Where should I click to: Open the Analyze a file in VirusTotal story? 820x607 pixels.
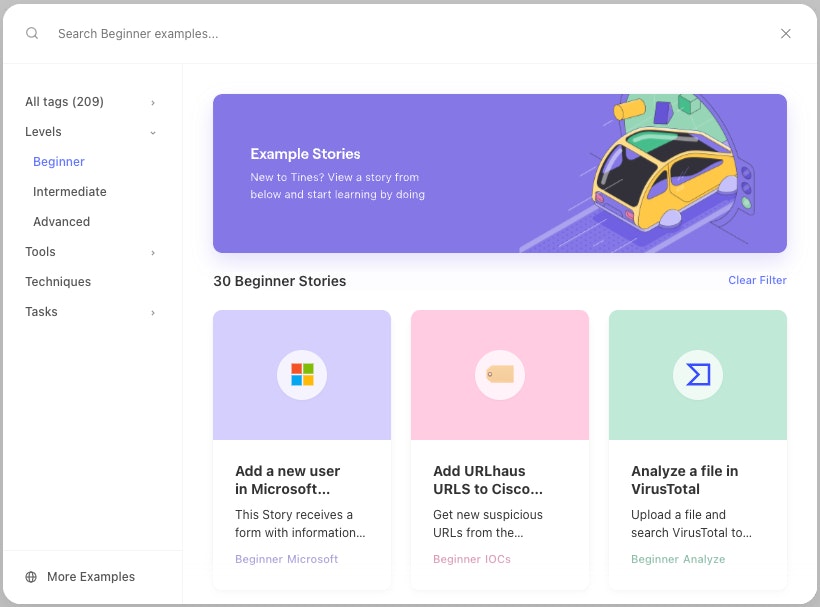click(685, 480)
